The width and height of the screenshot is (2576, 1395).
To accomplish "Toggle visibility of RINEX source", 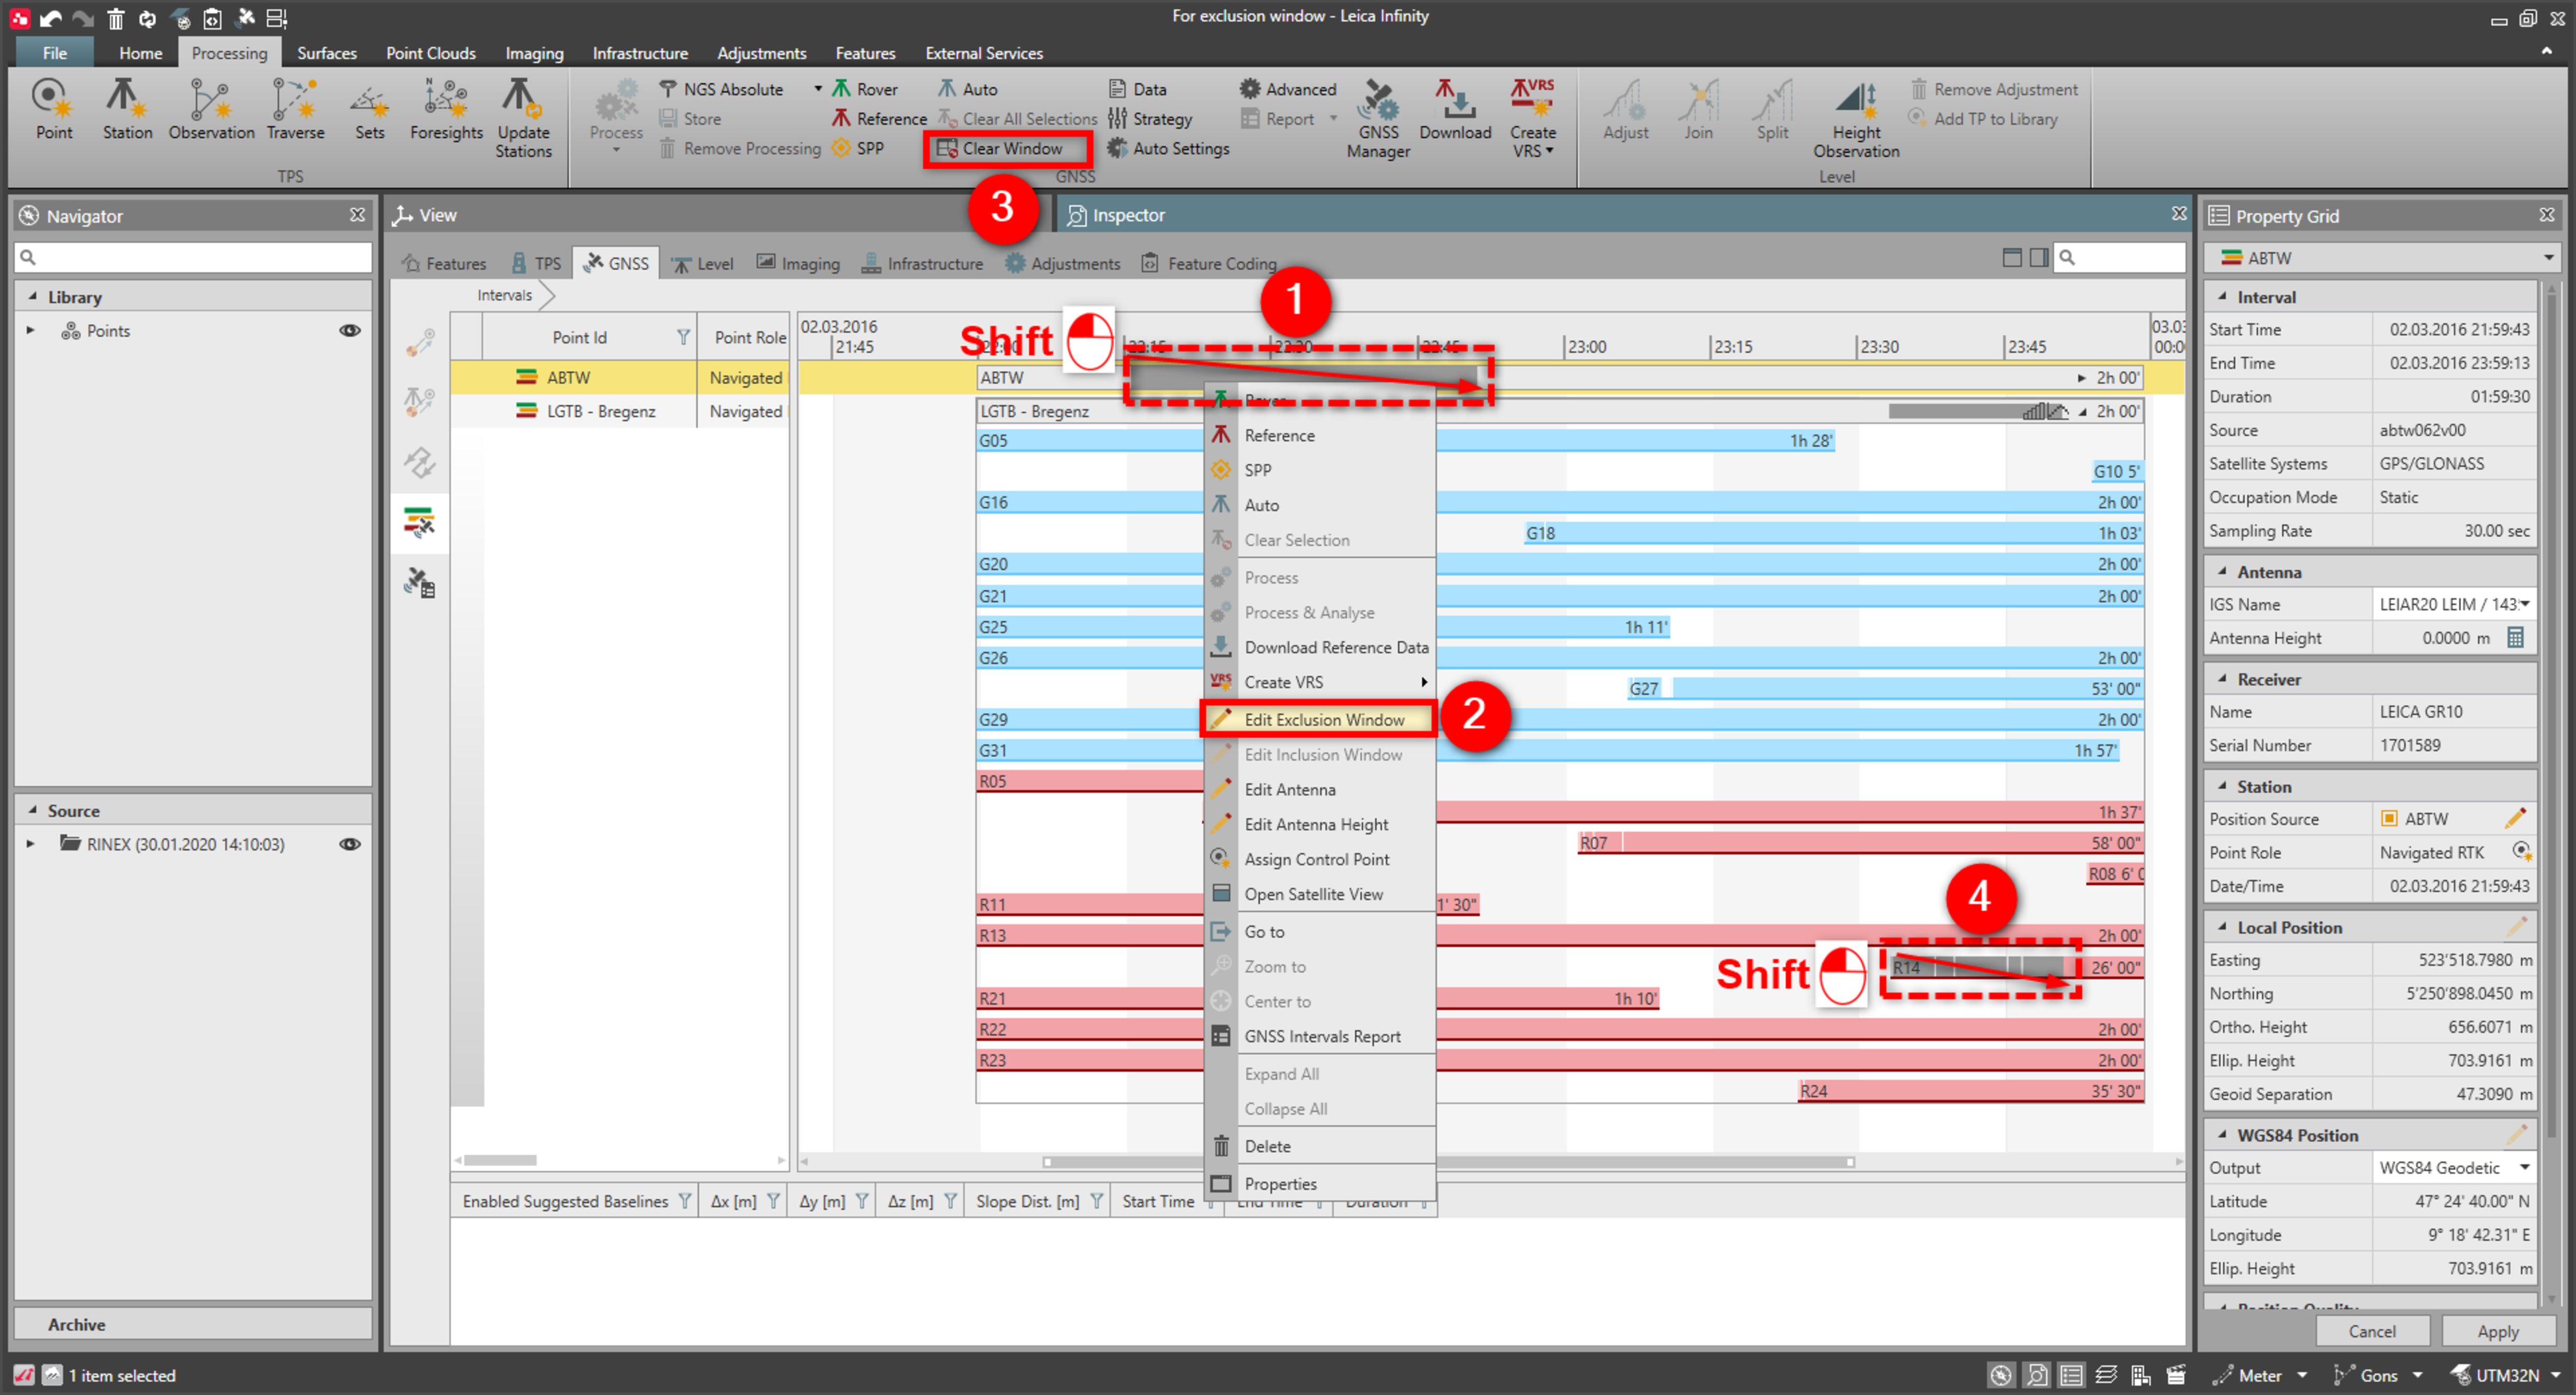I will 350,844.
